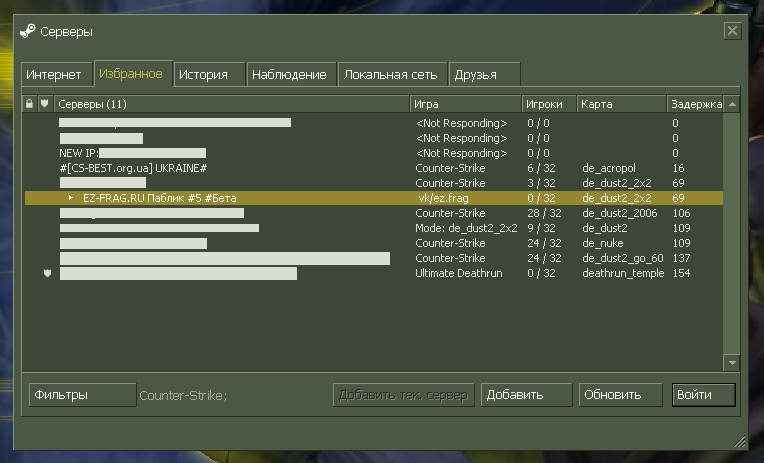Image resolution: width=764 pixels, height=463 pixels.
Task: Click the scrollbar down arrow
Action: click(732, 363)
